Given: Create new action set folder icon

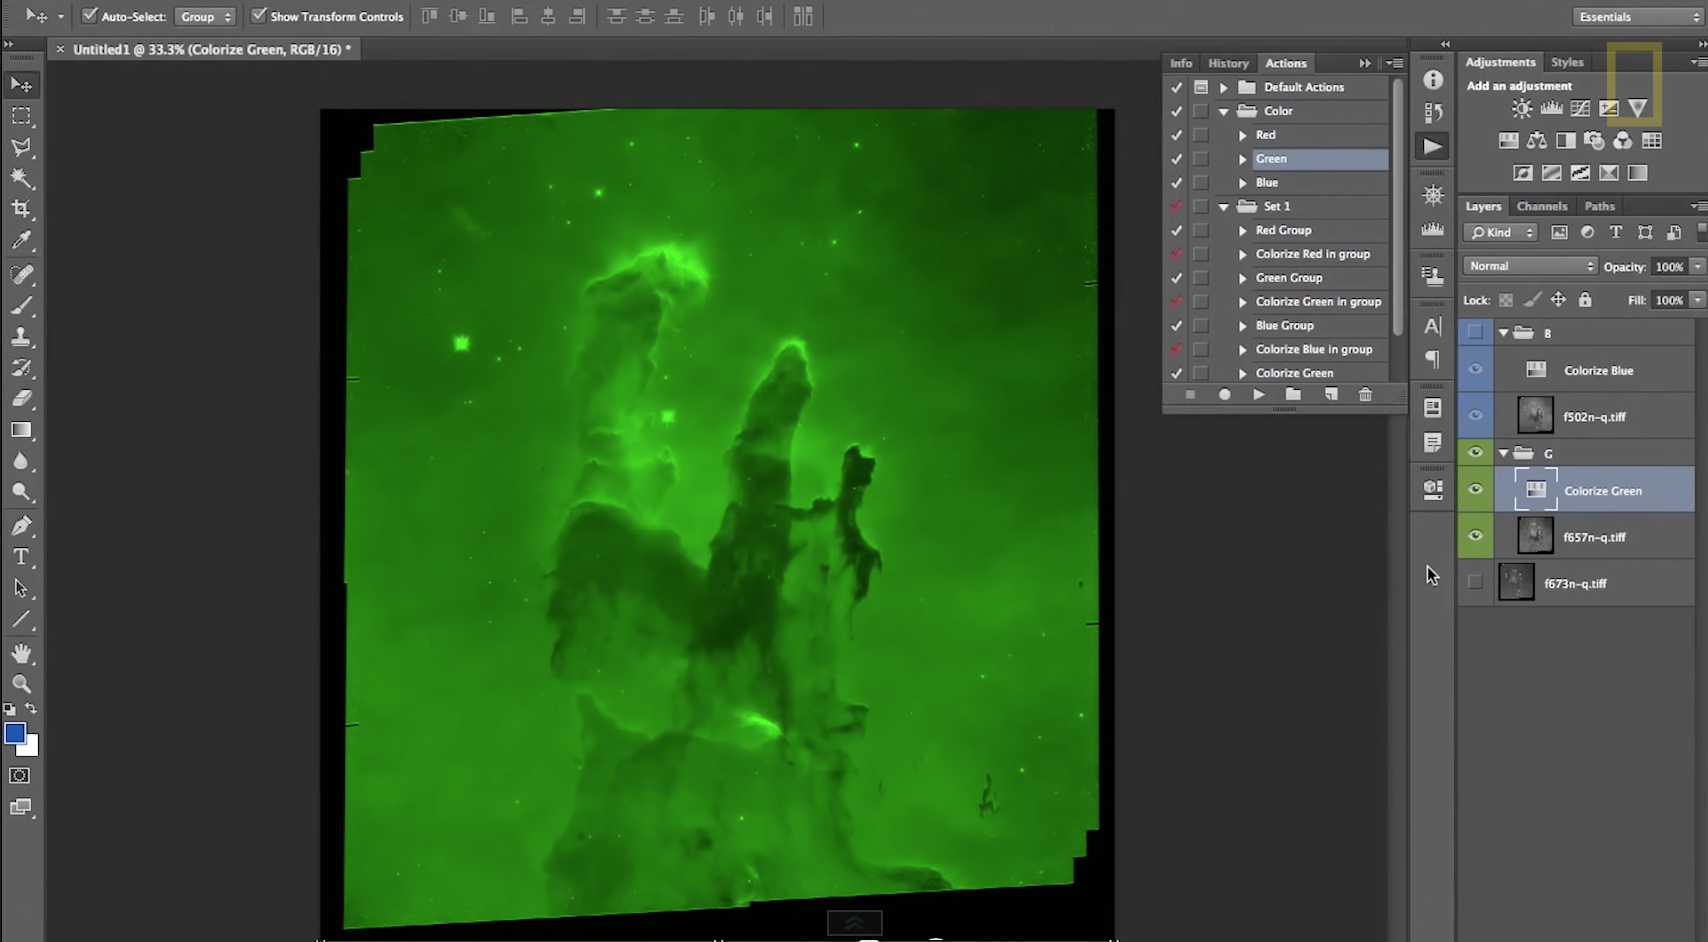Looking at the screenshot, I should click(1293, 395).
